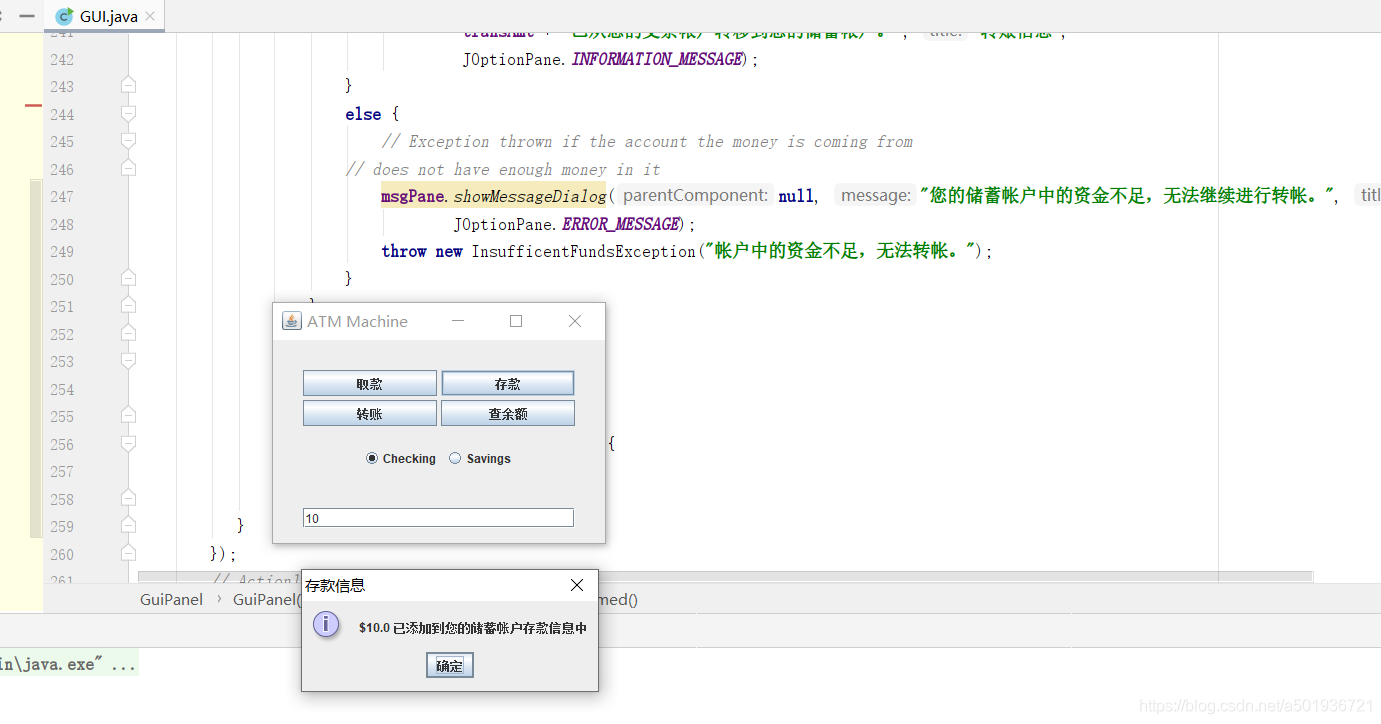Click the fold marker at line 251
Screen dimensions: 1381x724
pos(128,306)
